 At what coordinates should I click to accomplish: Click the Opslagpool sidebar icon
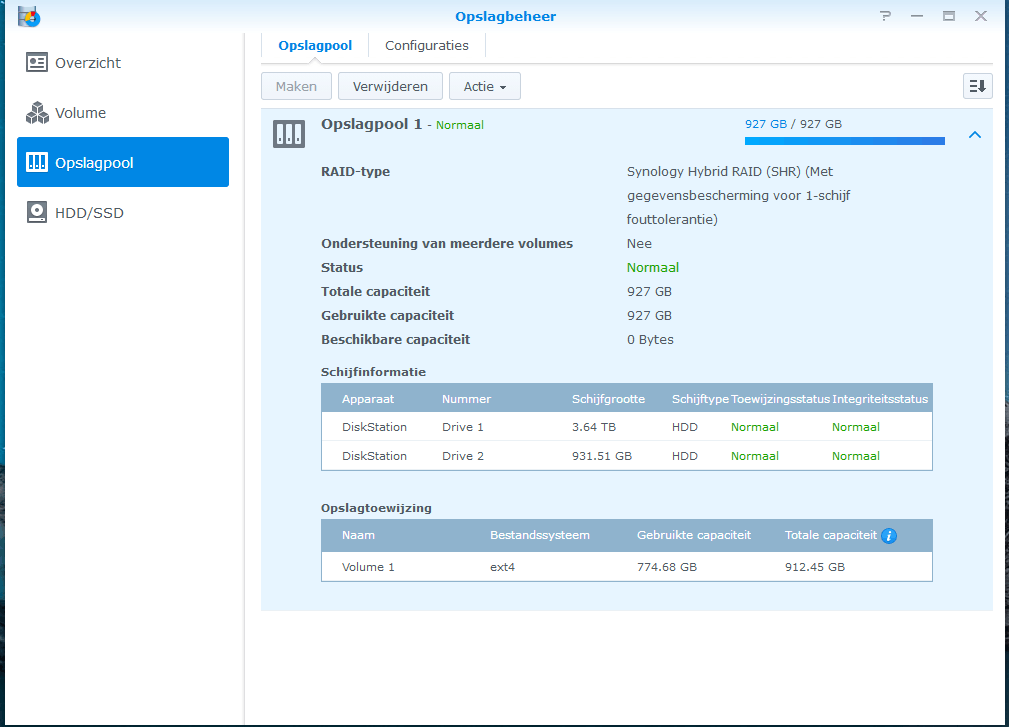pyautogui.click(x=37, y=162)
